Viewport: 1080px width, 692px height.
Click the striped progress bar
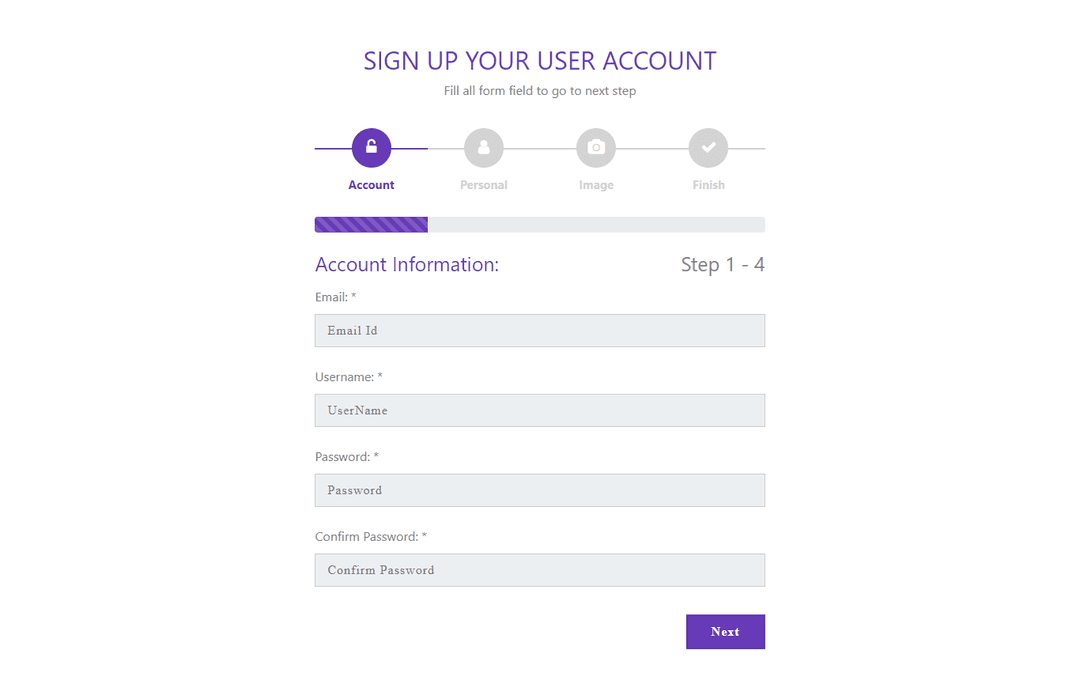click(371, 224)
